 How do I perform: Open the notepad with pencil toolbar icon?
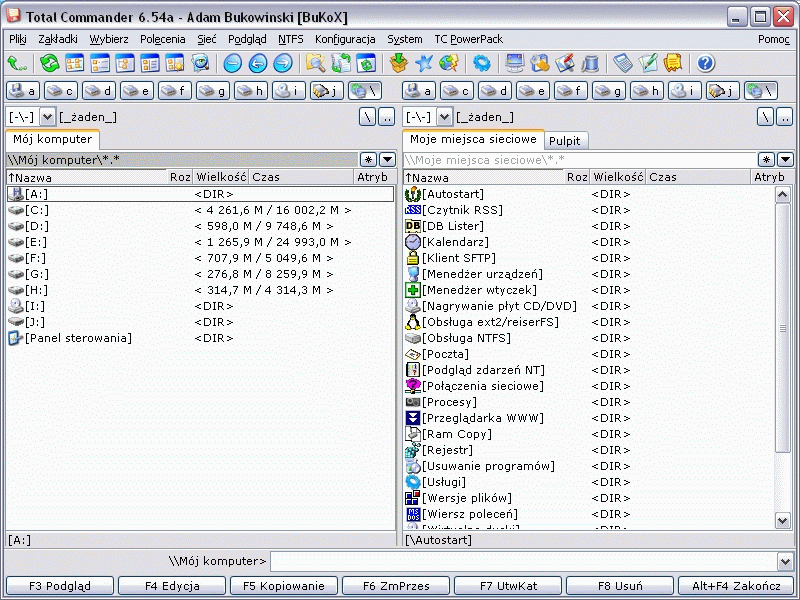coord(648,63)
